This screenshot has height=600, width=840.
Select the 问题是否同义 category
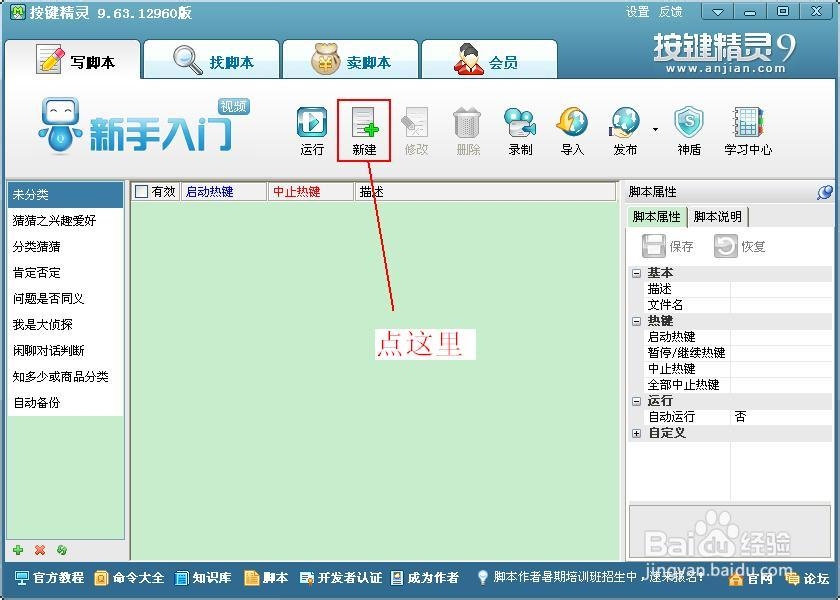[65, 298]
